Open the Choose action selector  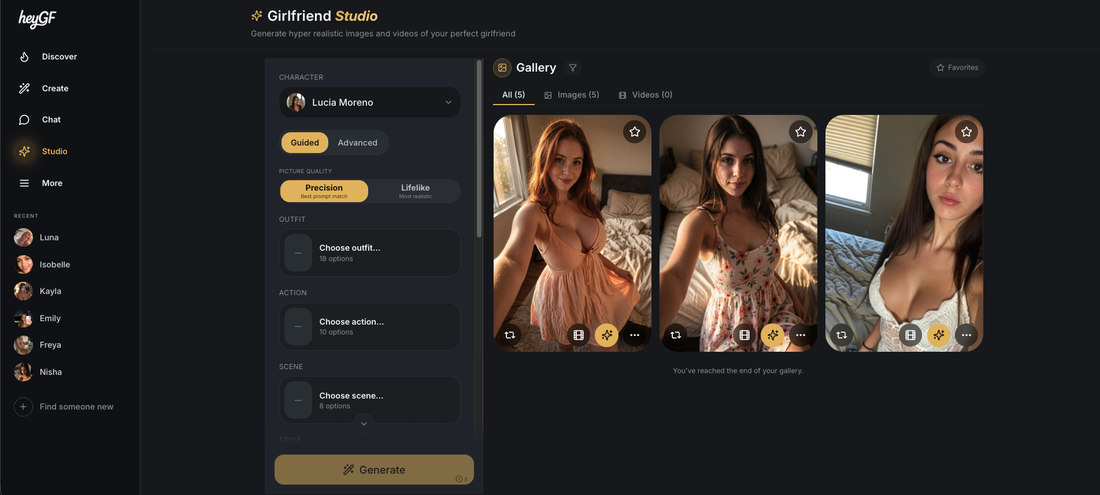pyautogui.click(x=370, y=326)
